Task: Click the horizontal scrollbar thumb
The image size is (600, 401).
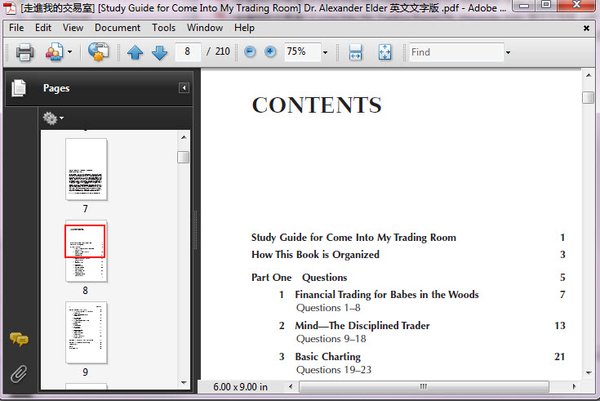Action: (424, 387)
